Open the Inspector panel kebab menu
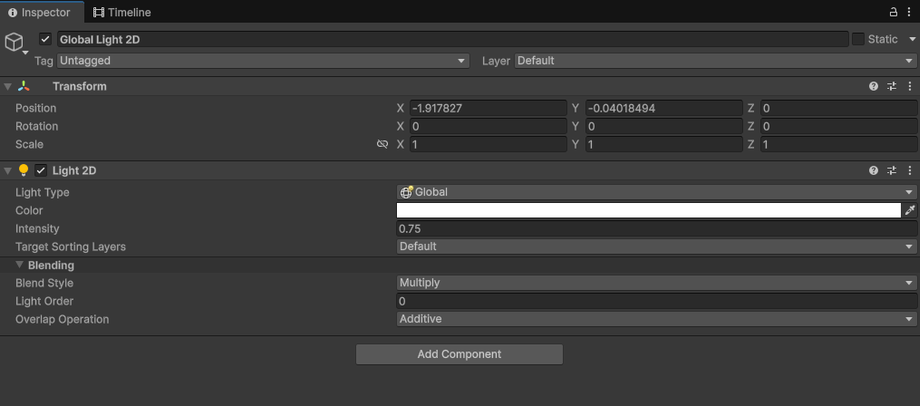920x406 pixels. pos(910,12)
